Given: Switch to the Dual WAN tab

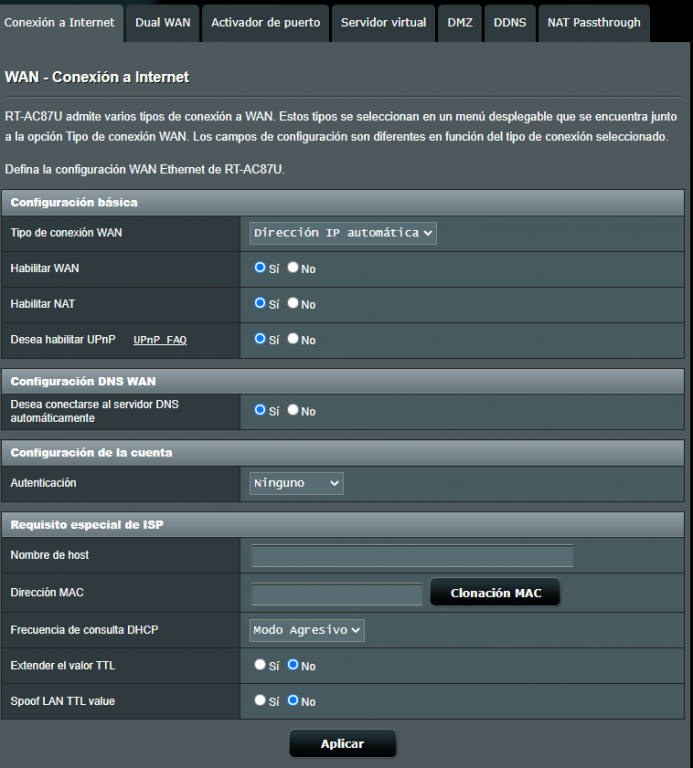Looking at the screenshot, I should coord(163,23).
